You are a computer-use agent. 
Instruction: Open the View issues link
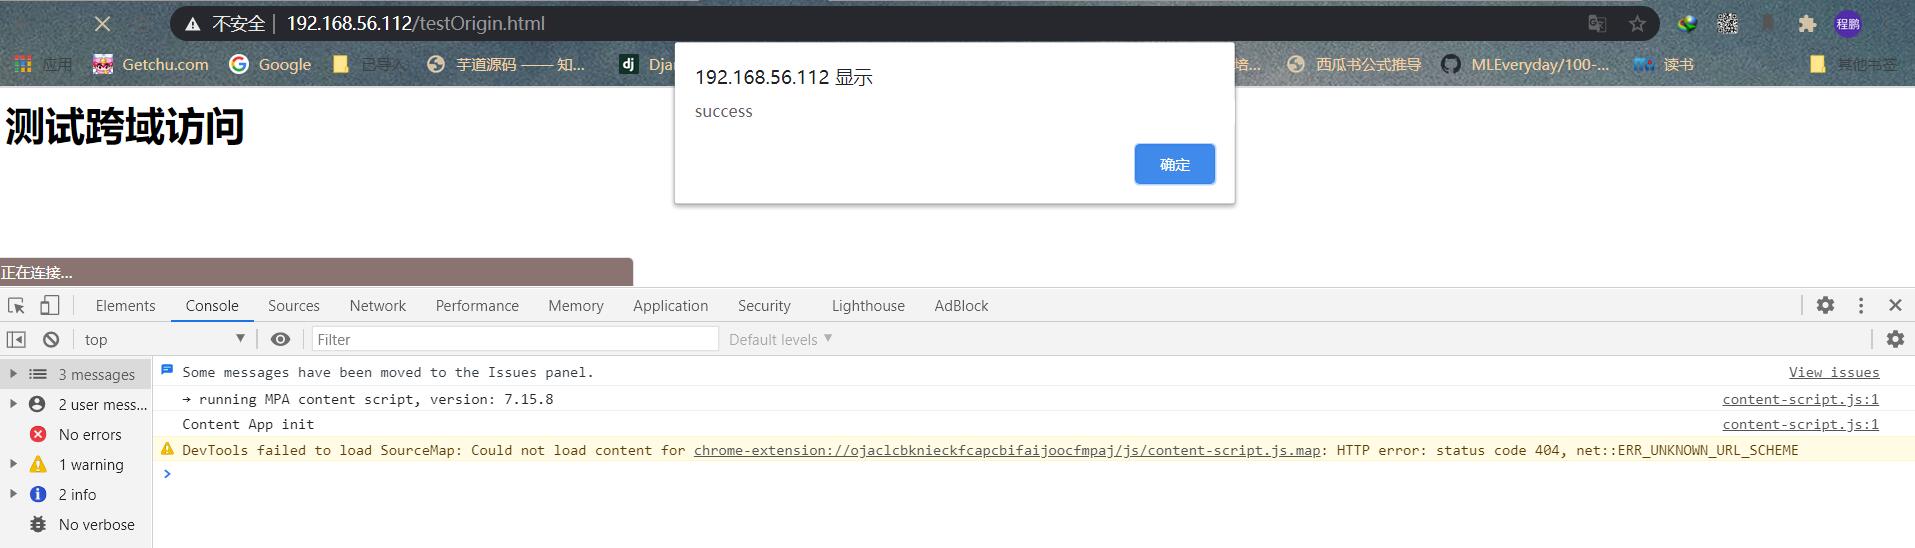pos(1834,372)
